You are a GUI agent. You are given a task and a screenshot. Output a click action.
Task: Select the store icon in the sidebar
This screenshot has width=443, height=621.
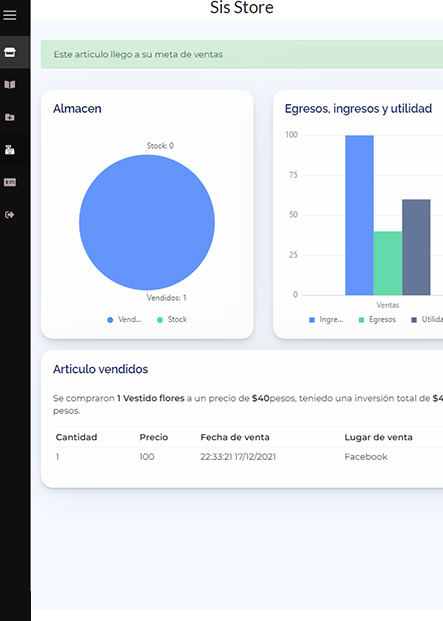click(10, 52)
